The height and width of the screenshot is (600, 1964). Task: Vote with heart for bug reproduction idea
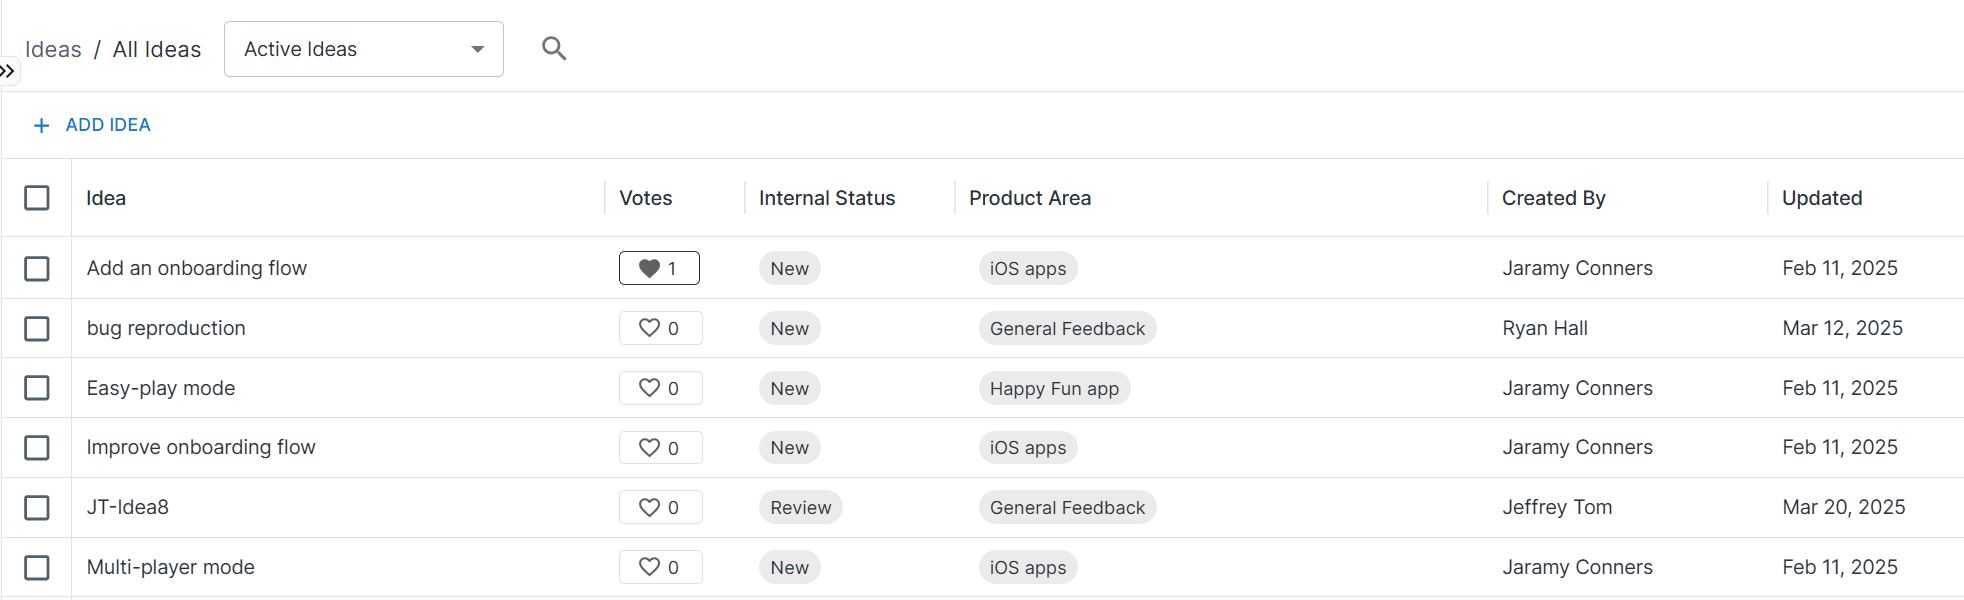click(x=650, y=328)
